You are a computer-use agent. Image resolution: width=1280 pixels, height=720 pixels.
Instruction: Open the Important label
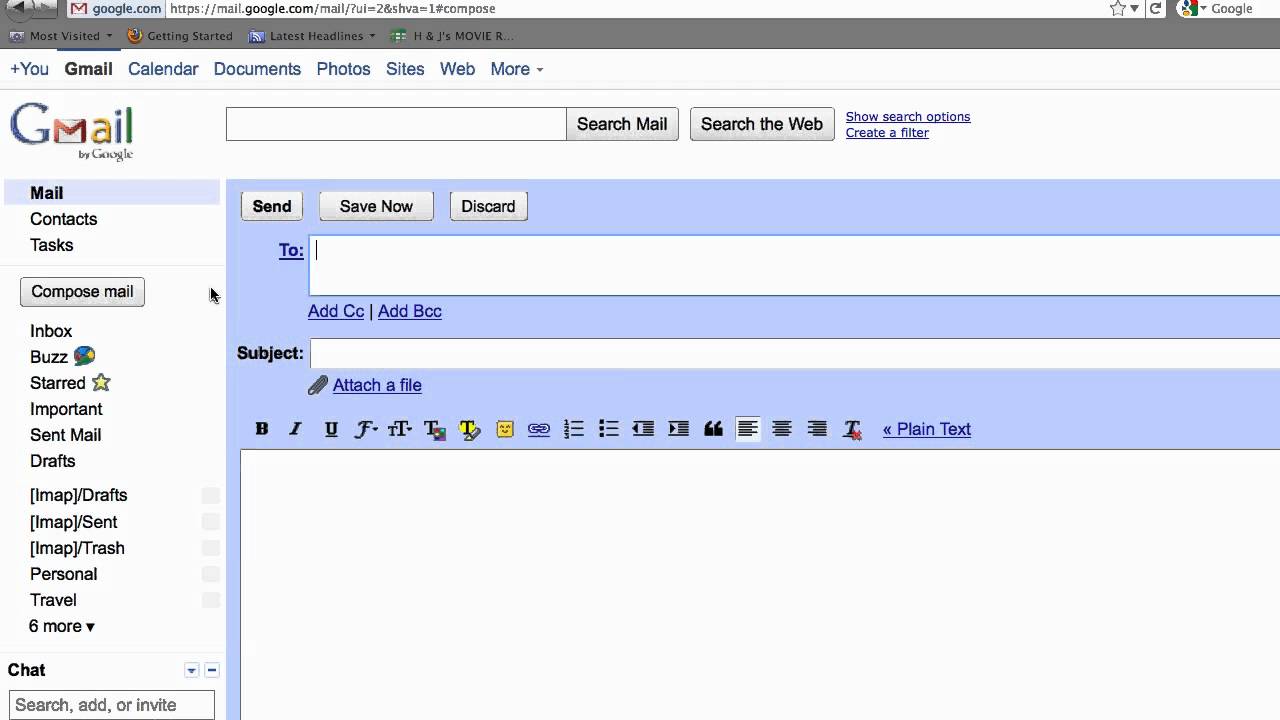tap(66, 409)
